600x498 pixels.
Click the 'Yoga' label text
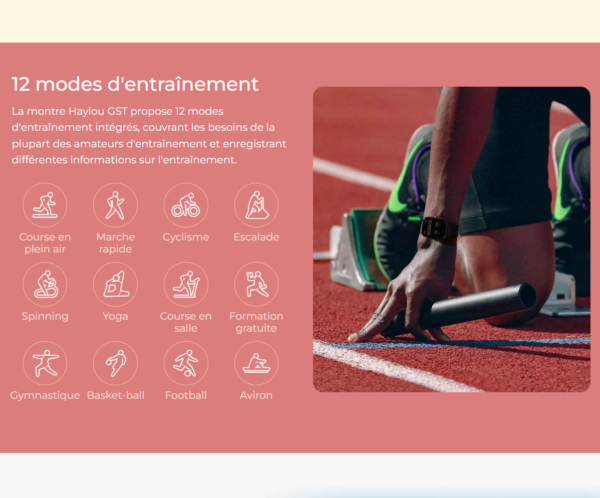coord(115,317)
